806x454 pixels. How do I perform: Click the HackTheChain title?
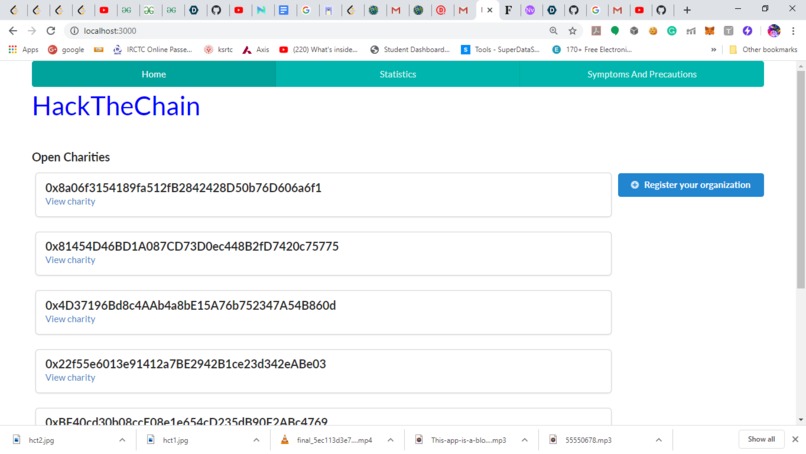pos(116,106)
